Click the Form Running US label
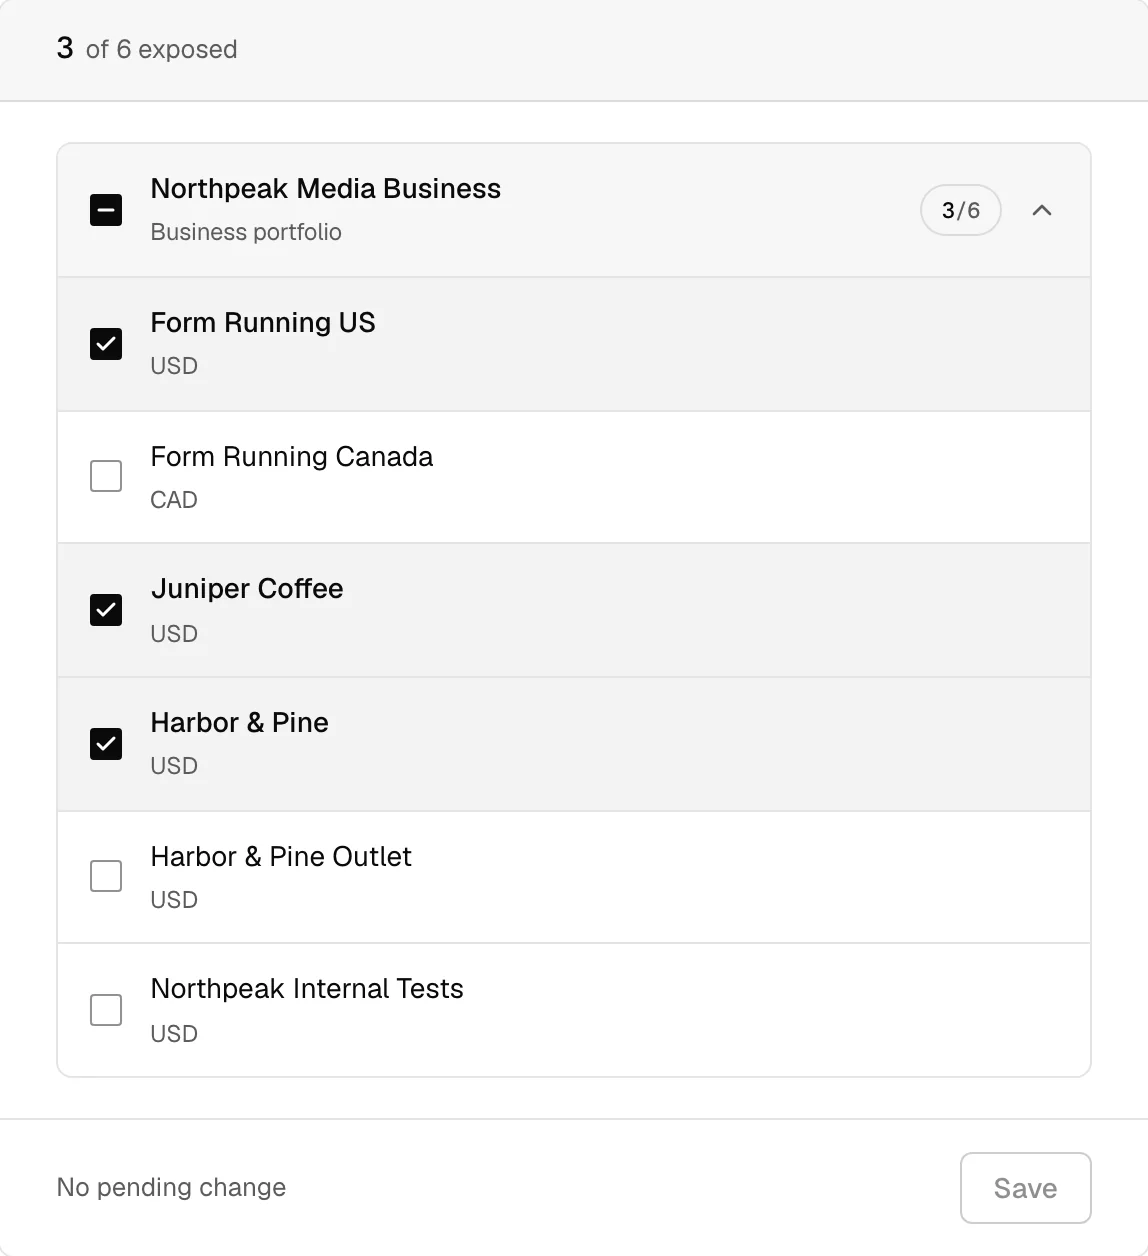 click(x=263, y=323)
